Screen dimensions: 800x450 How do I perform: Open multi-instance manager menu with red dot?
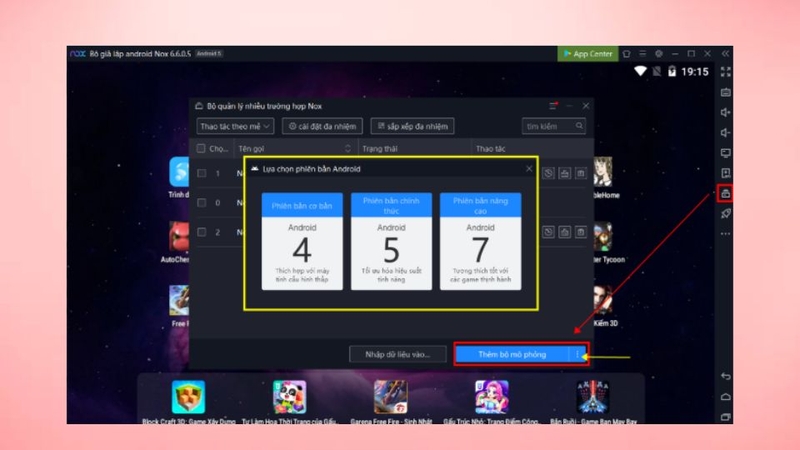[x=553, y=106]
